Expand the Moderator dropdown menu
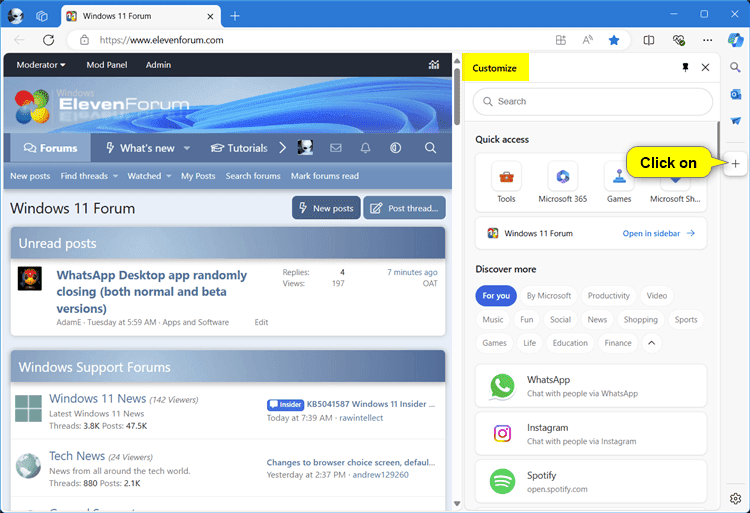The width and height of the screenshot is (750, 513). click(41, 65)
